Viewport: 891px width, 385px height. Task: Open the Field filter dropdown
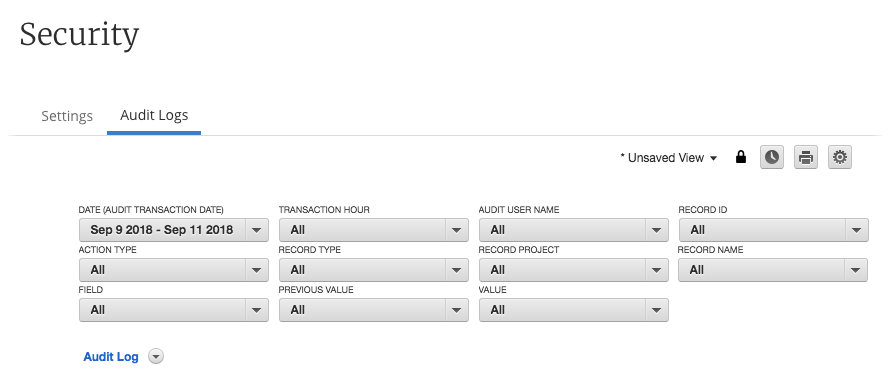coord(174,310)
